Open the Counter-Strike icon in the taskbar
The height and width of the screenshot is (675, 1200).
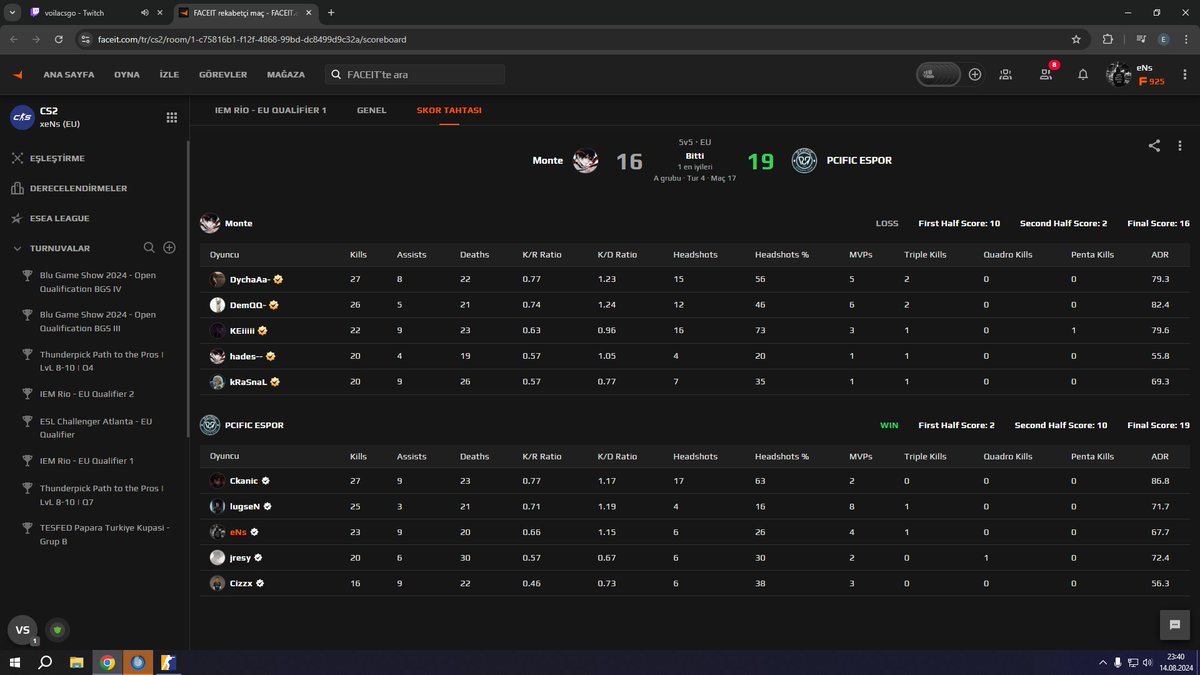tap(168, 662)
